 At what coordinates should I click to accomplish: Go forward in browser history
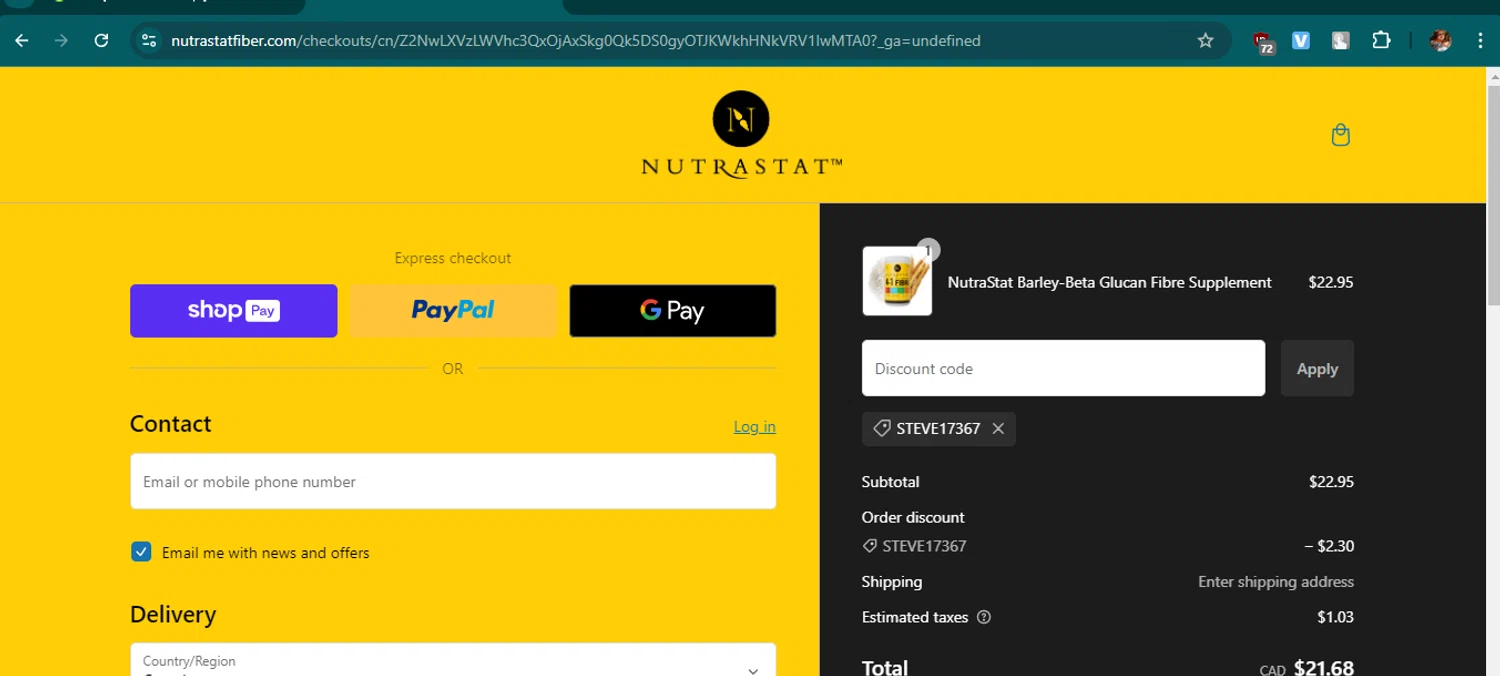[62, 41]
